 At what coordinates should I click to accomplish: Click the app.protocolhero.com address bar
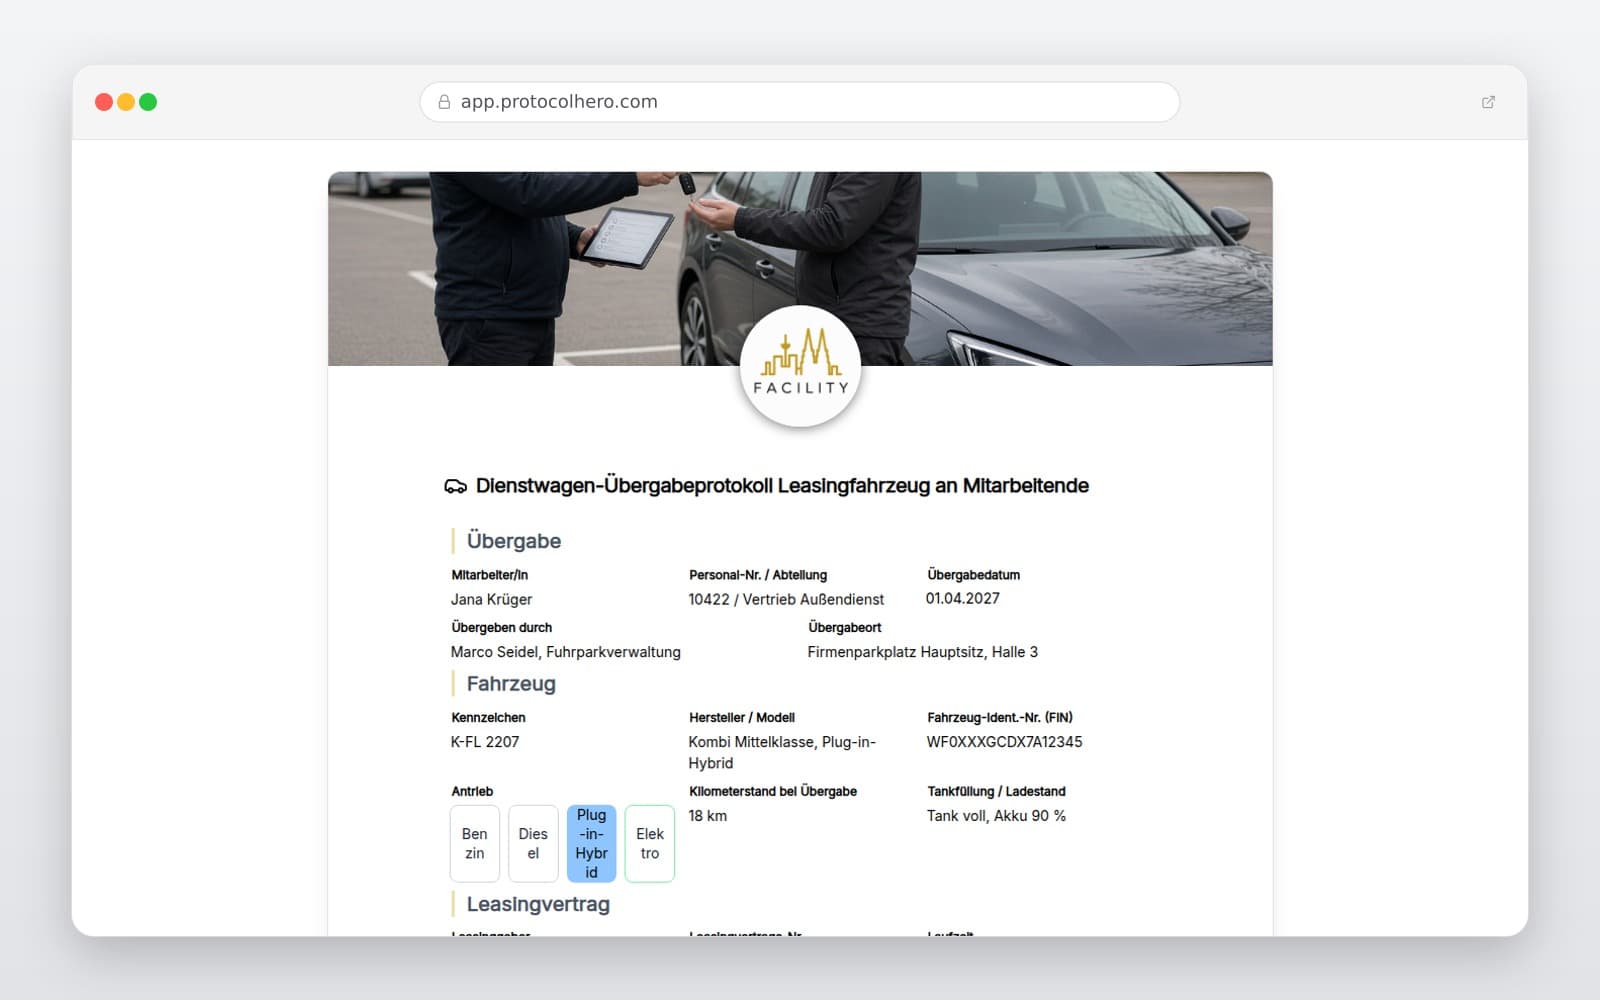click(x=800, y=102)
